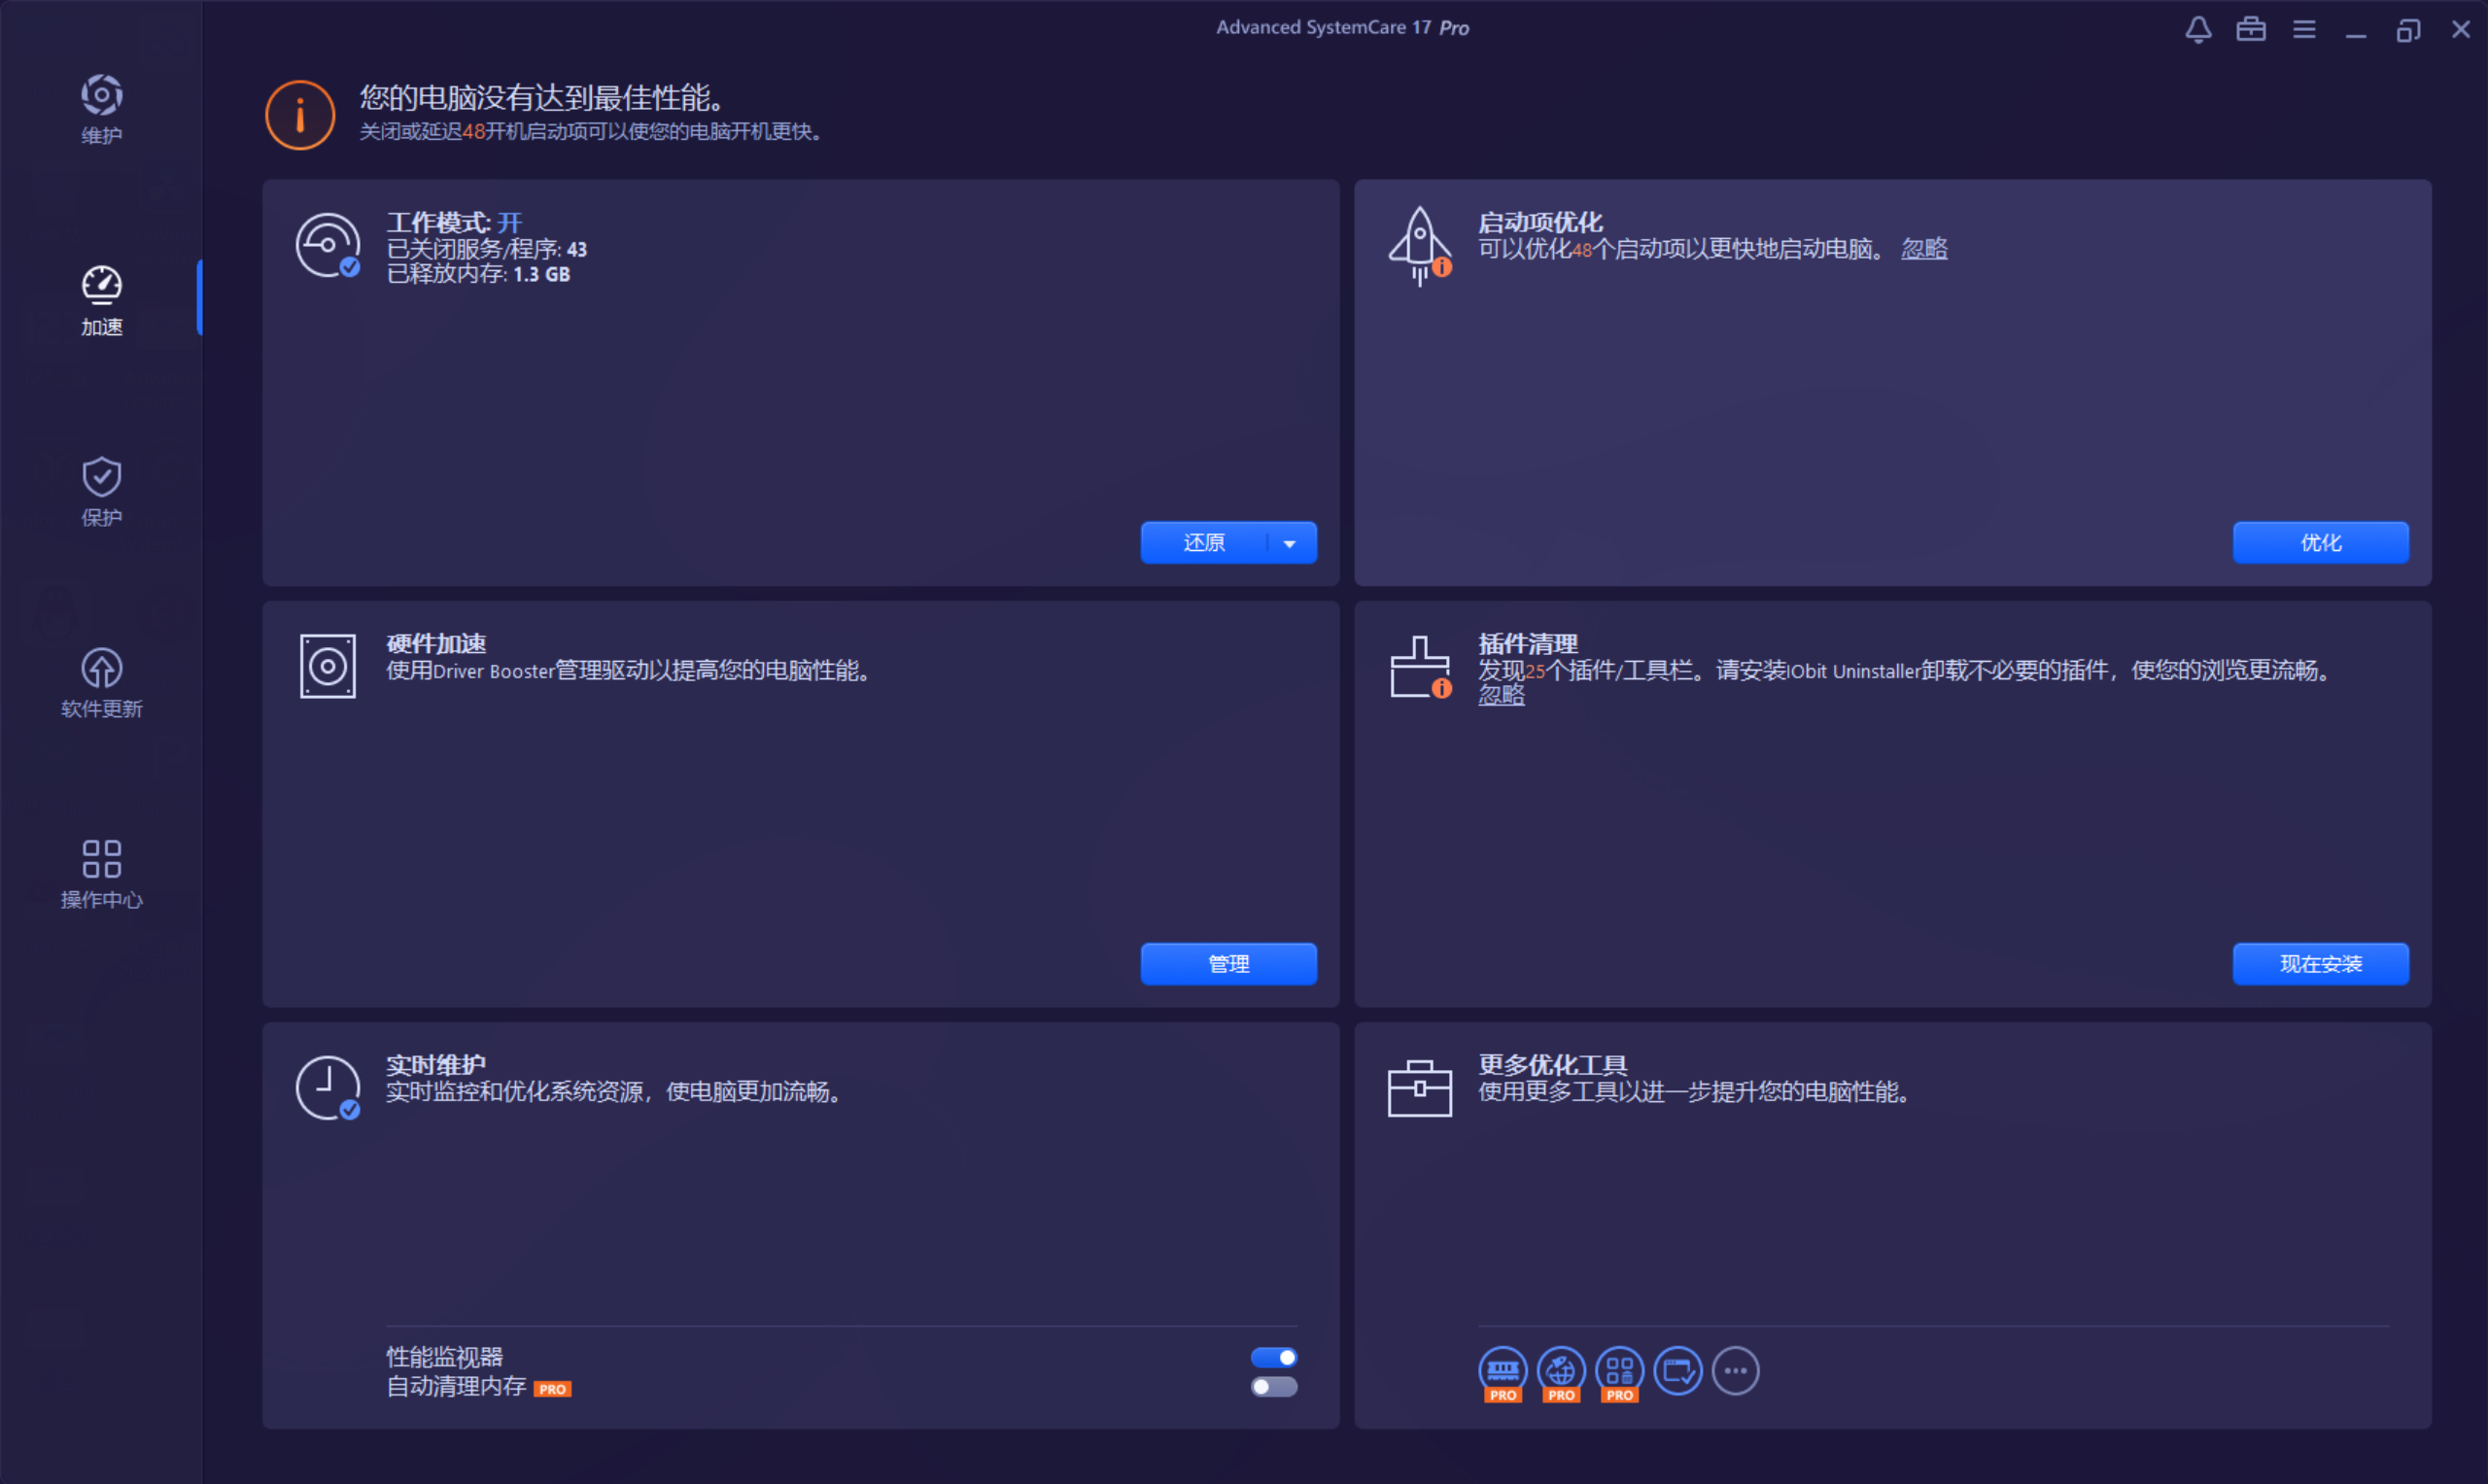Click 忽略 link under 启动项优化
This screenshot has height=1484, width=2488.
click(x=1923, y=249)
